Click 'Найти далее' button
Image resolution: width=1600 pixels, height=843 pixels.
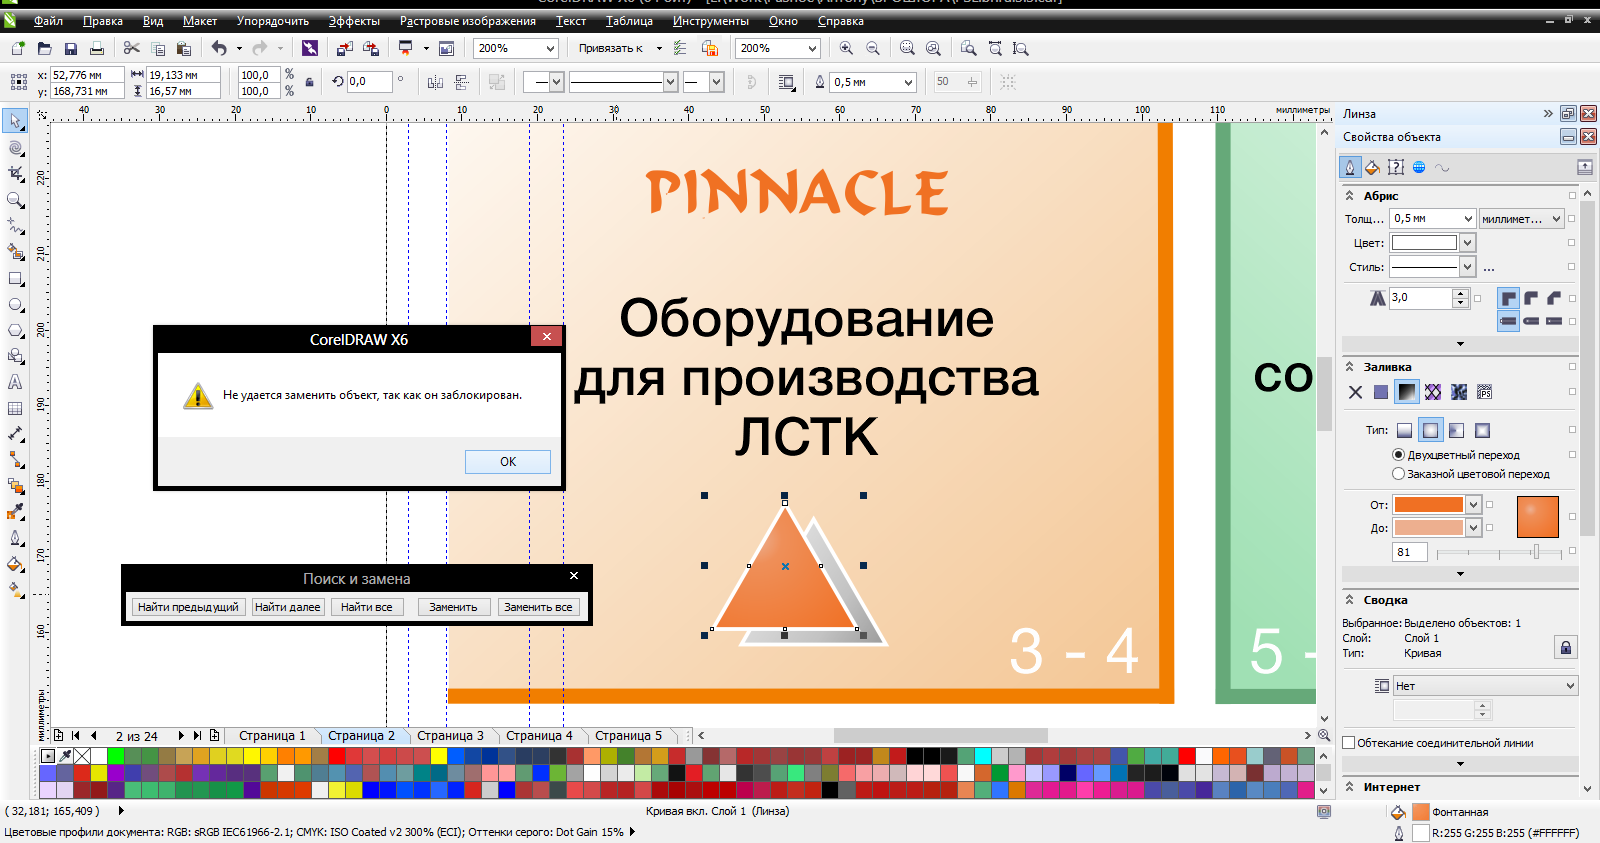[287, 607]
